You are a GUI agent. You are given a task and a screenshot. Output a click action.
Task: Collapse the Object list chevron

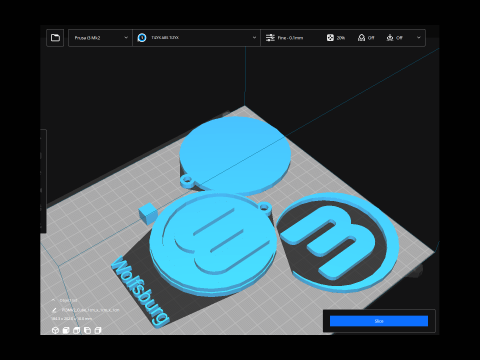[53, 300]
